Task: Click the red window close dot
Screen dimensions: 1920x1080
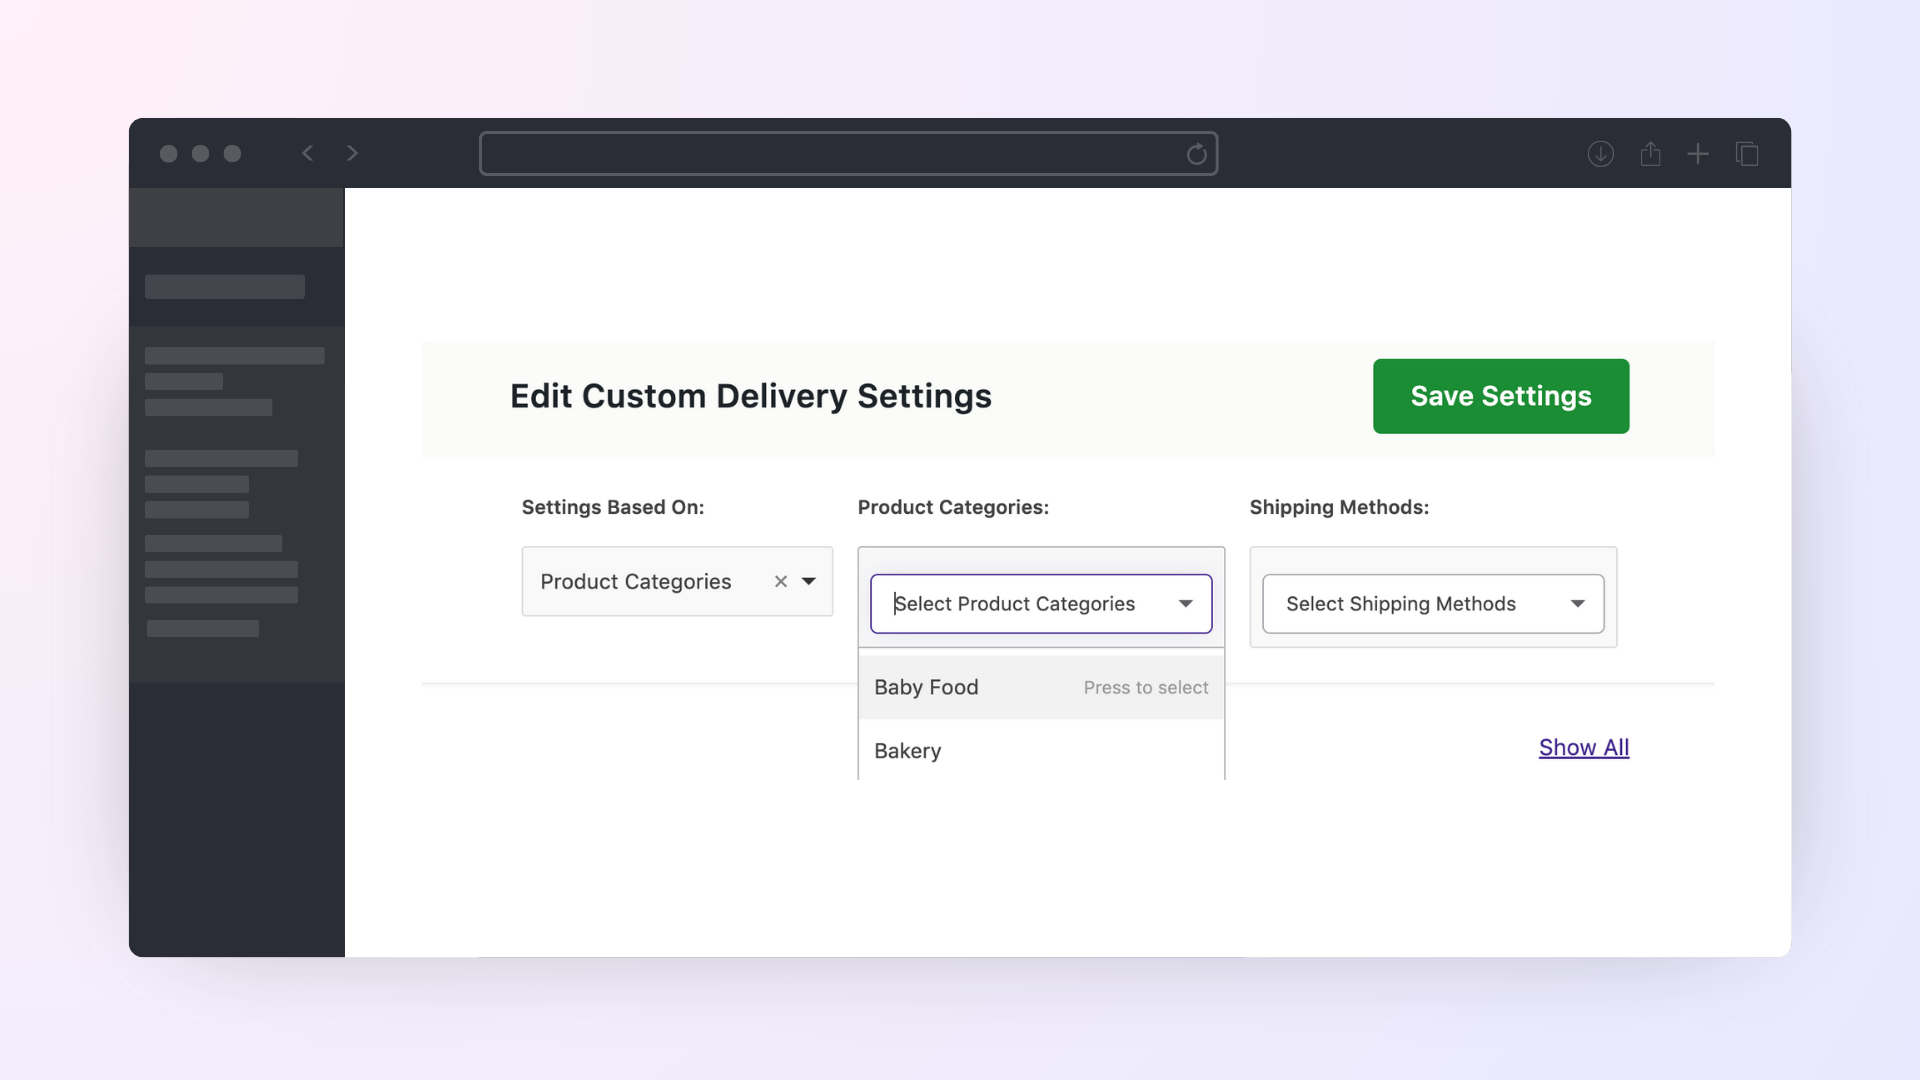Action: click(169, 153)
